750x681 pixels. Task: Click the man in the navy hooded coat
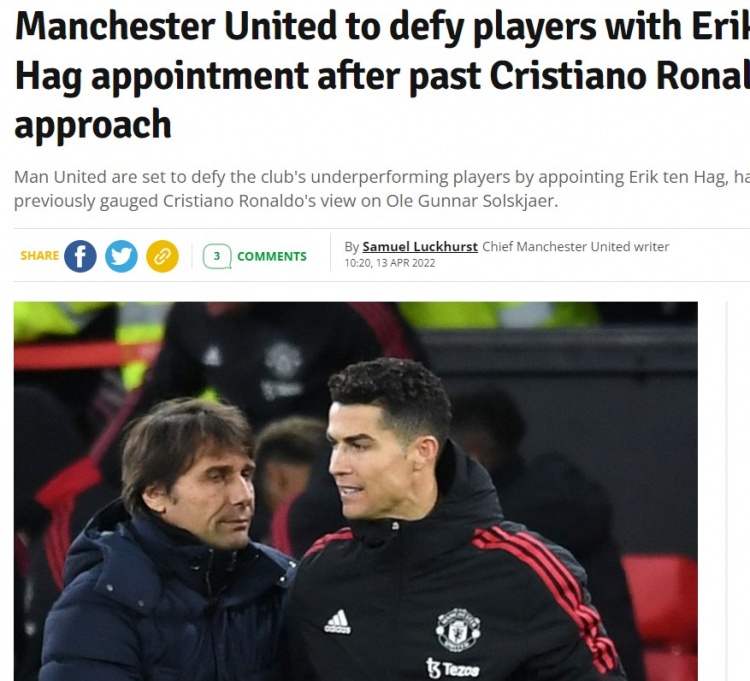163,545
